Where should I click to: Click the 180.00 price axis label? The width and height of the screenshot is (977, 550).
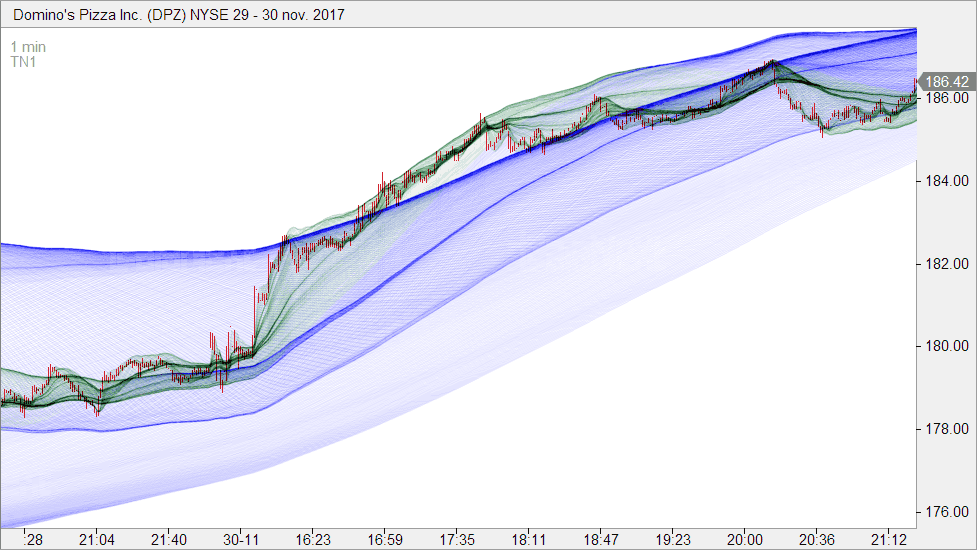[x=946, y=347]
